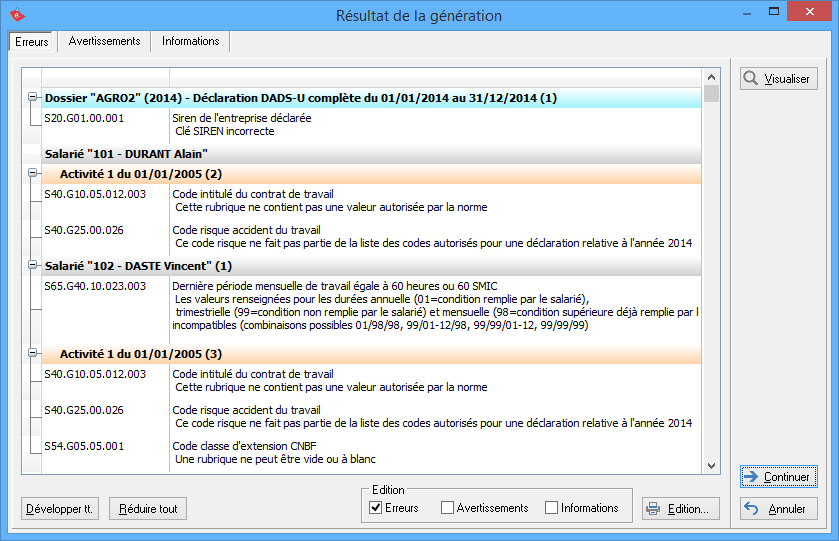Open the Informations tab
Image resolution: width=839 pixels, height=541 pixels.
(190, 41)
